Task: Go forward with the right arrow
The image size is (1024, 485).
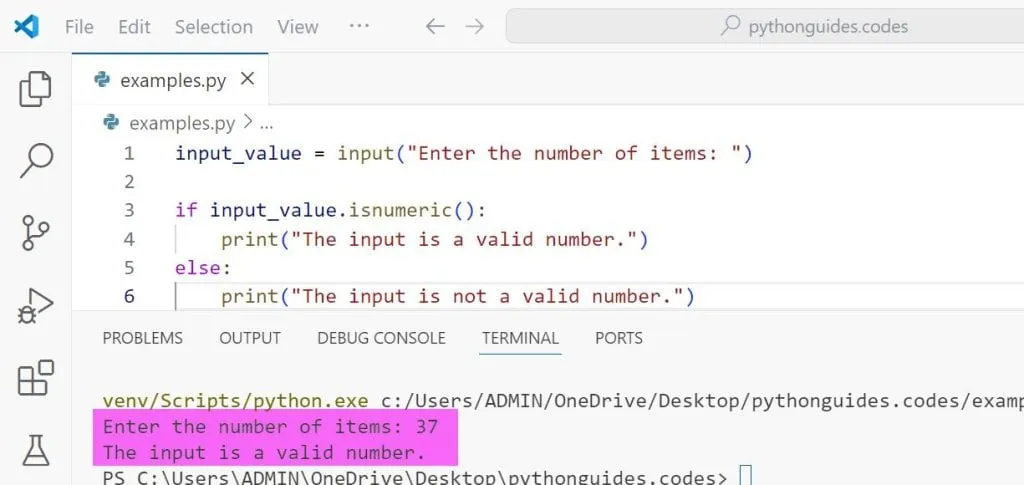Action: (x=474, y=27)
